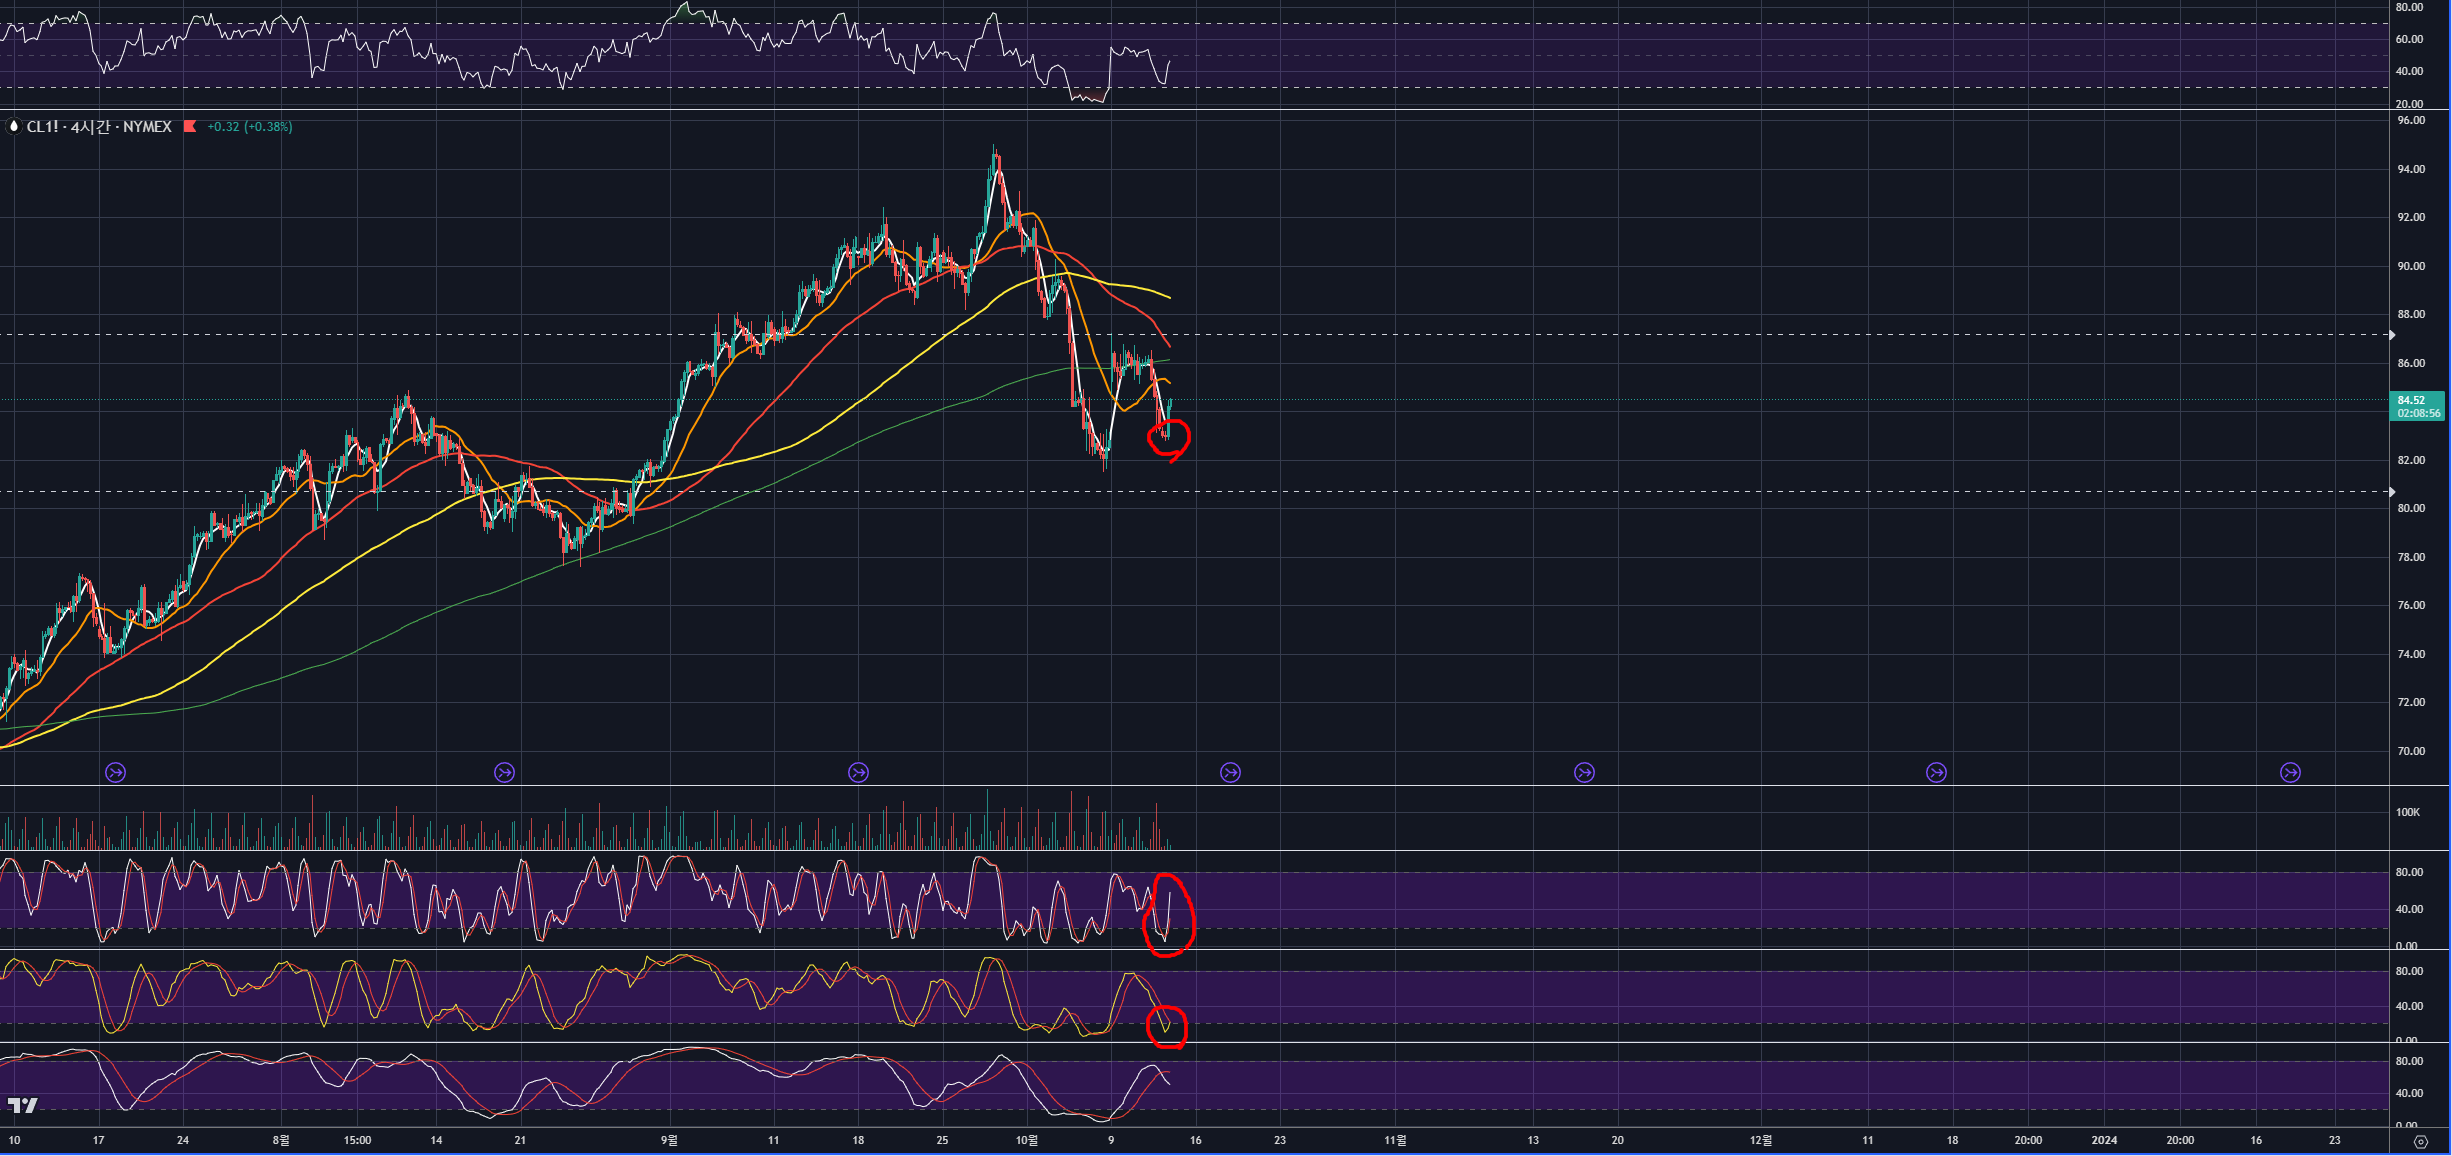Screen dimensions: 2452x1156
Task: Select the CL1! 4시간 NYMEX symbol title
Action: click(x=98, y=126)
